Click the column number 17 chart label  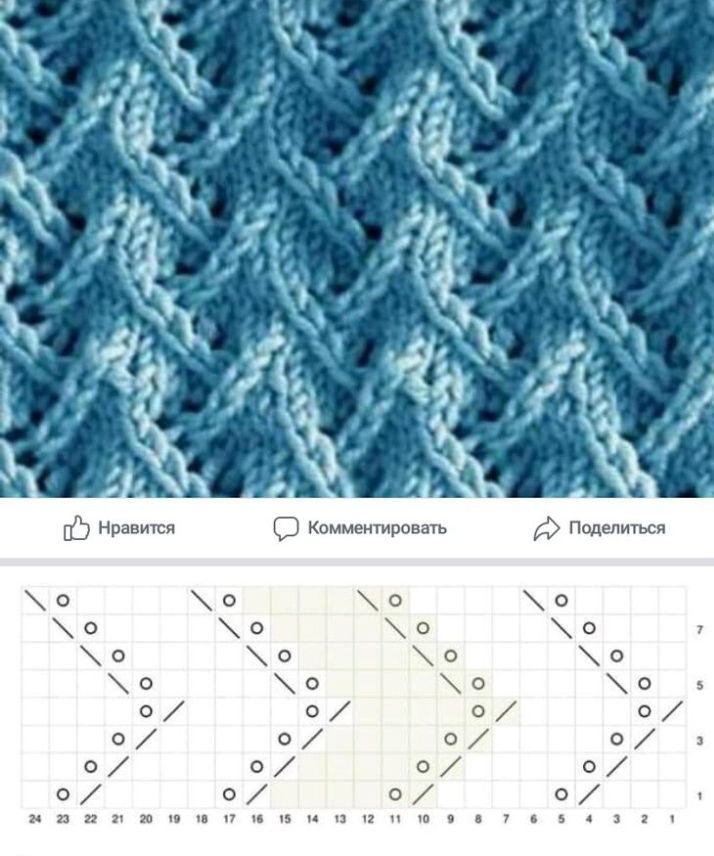(x=229, y=819)
